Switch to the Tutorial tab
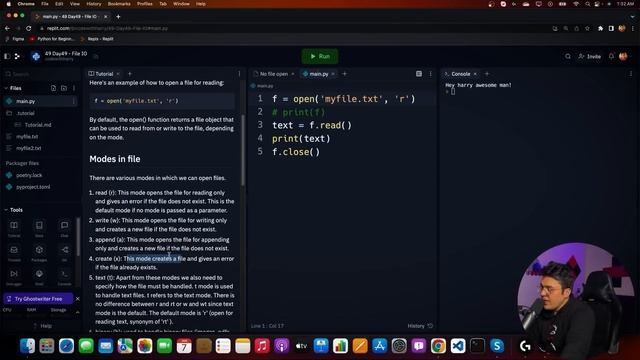Screen dimensions: 640x360 (101, 74)
